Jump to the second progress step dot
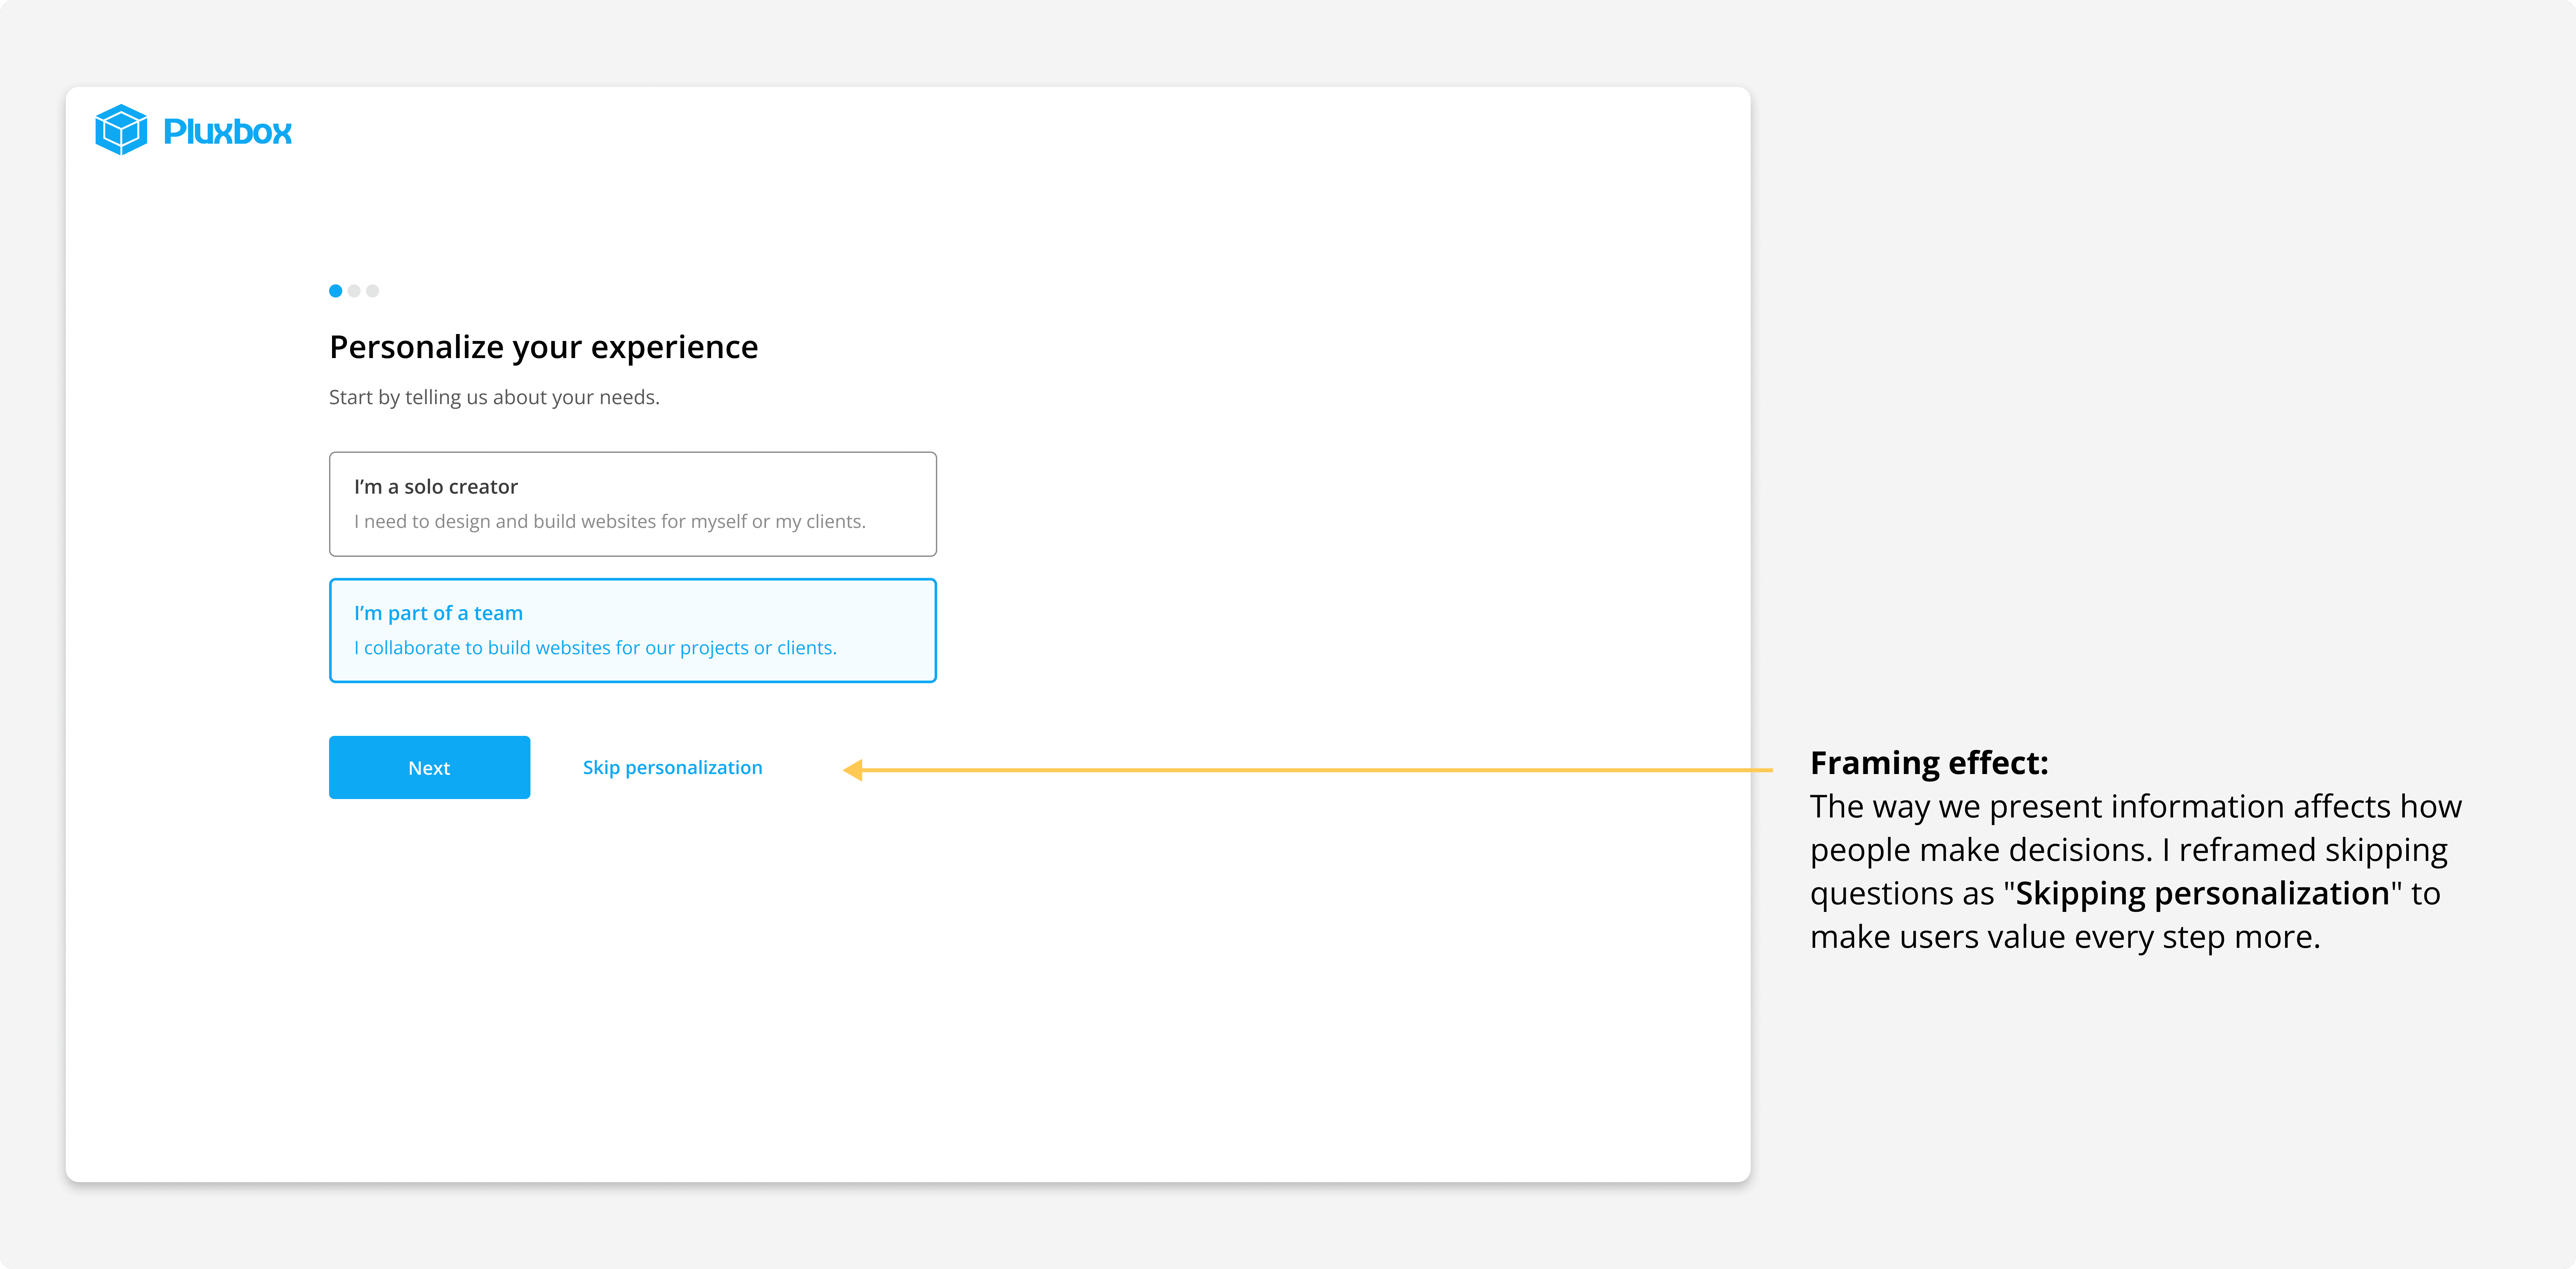Viewport: 2576px width, 1269px height. tap(354, 291)
